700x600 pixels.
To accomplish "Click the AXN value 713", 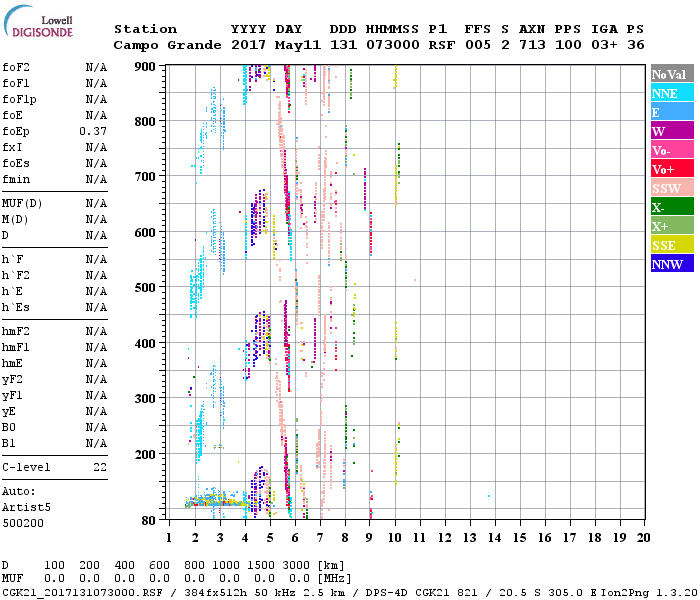I will pyautogui.click(x=532, y=45).
